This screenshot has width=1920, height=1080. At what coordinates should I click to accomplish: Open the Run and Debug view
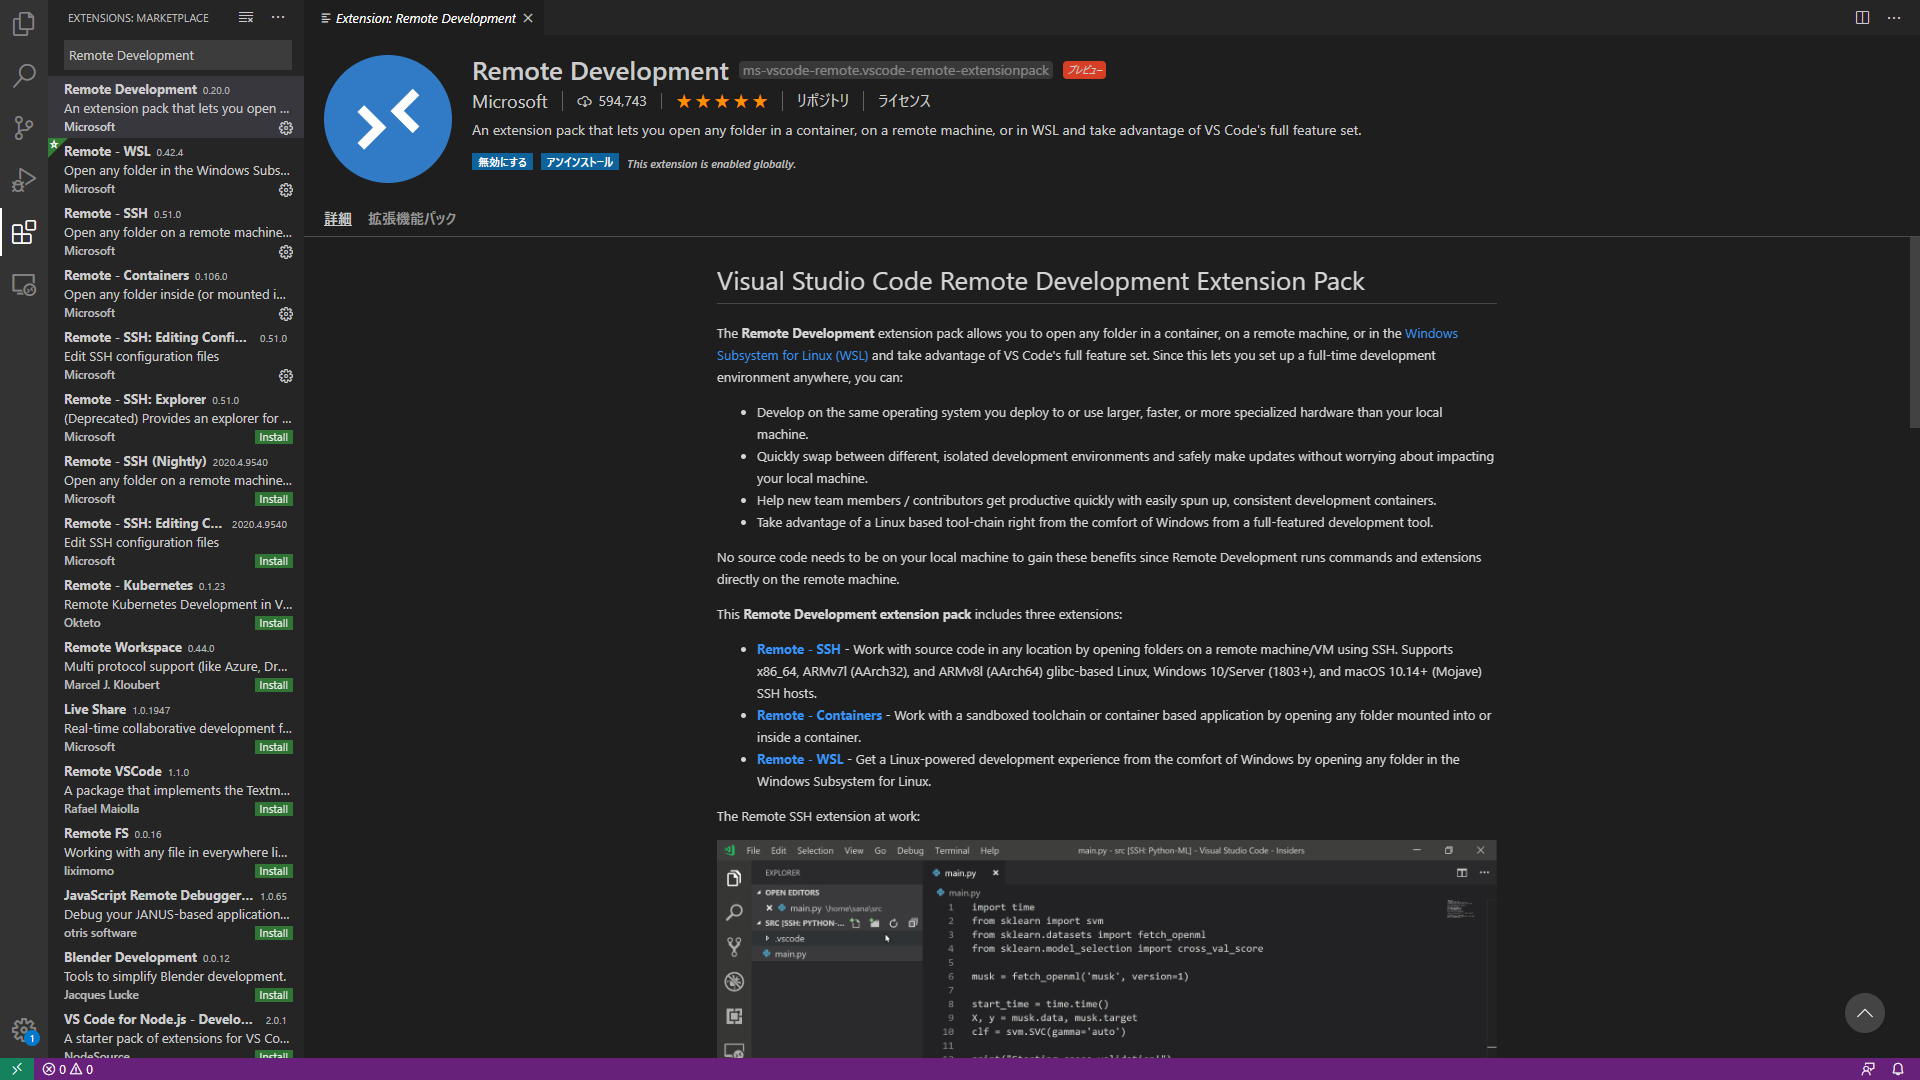[24, 180]
